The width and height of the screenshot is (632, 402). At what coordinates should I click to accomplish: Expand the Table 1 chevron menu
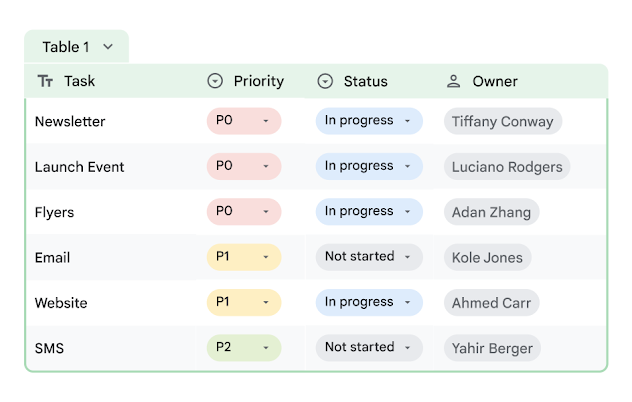point(108,47)
